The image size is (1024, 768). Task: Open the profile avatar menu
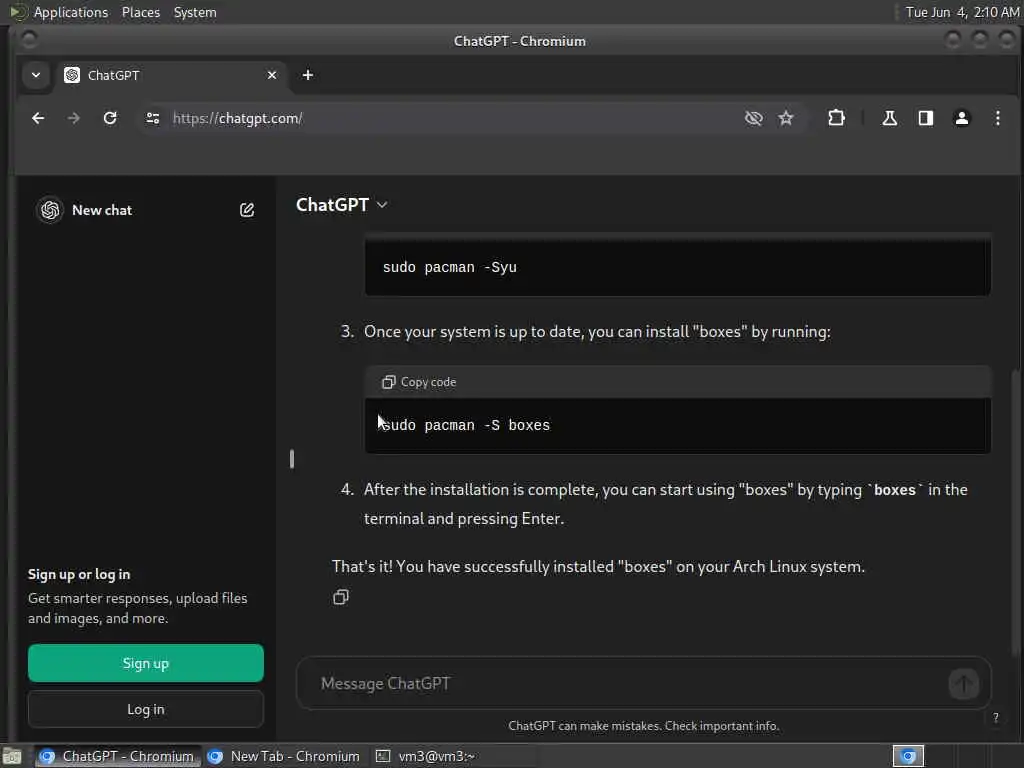(961, 118)
